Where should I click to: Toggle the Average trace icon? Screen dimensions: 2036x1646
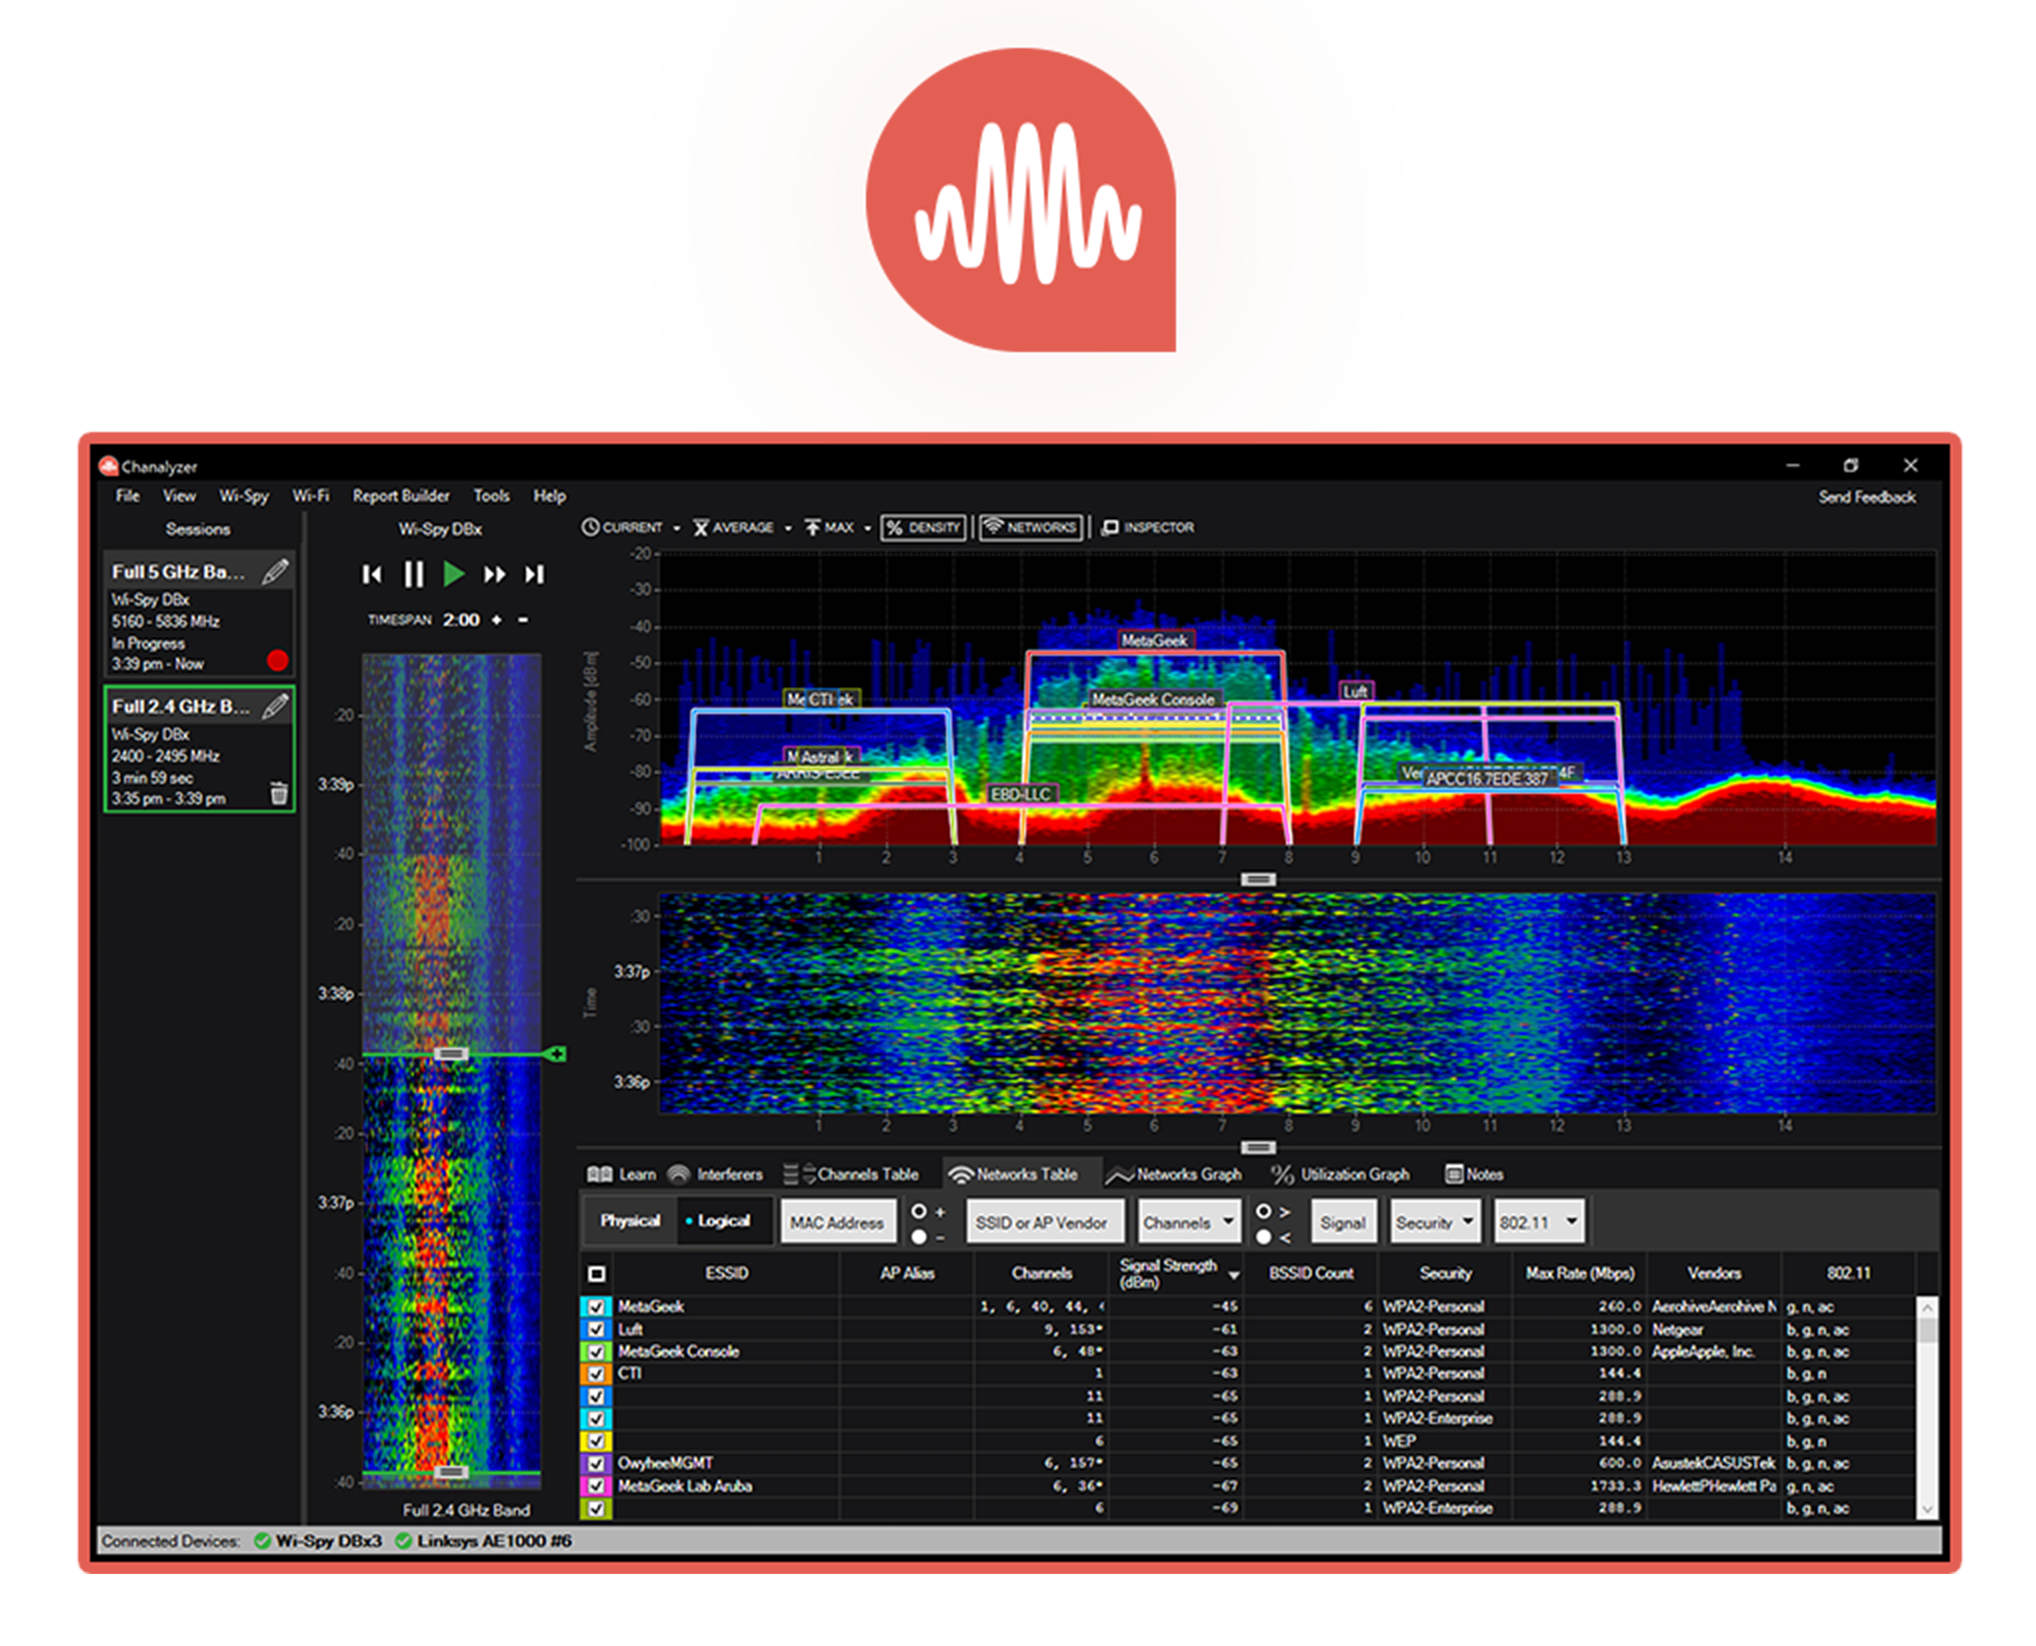pyautogui.click(x=701, y=527)
